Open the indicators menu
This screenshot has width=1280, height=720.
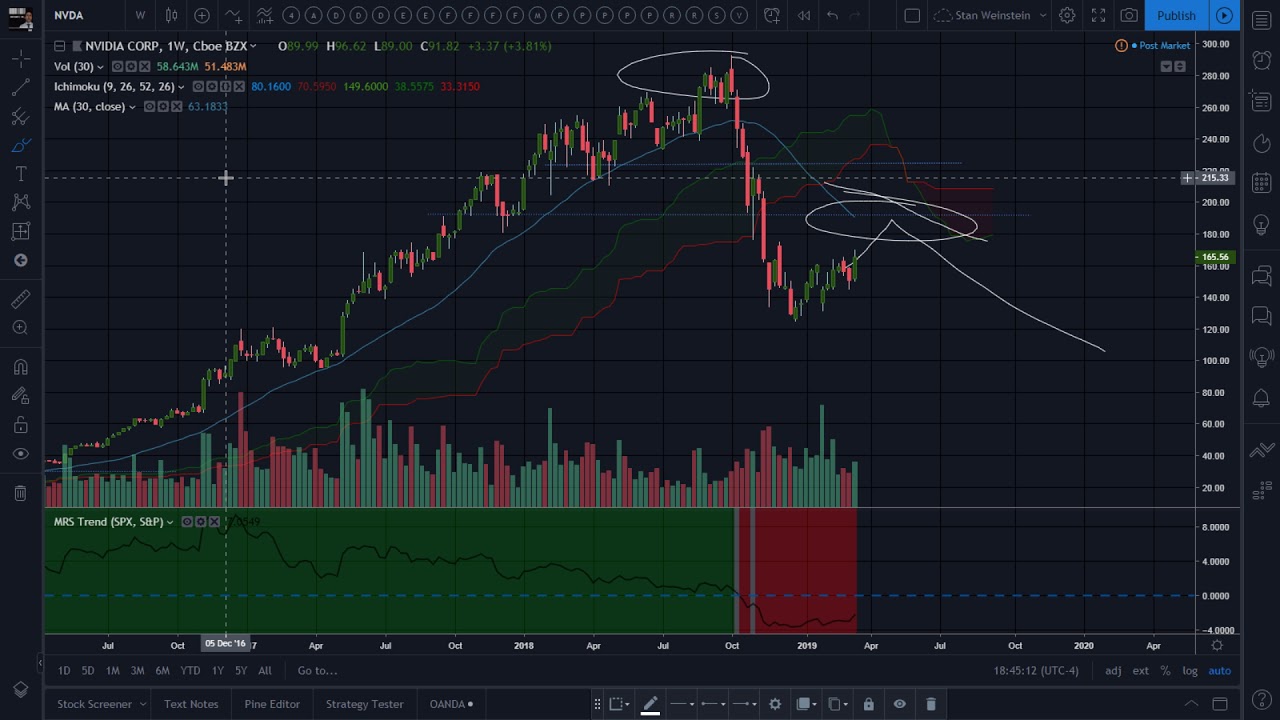click(x=233, y=15)
